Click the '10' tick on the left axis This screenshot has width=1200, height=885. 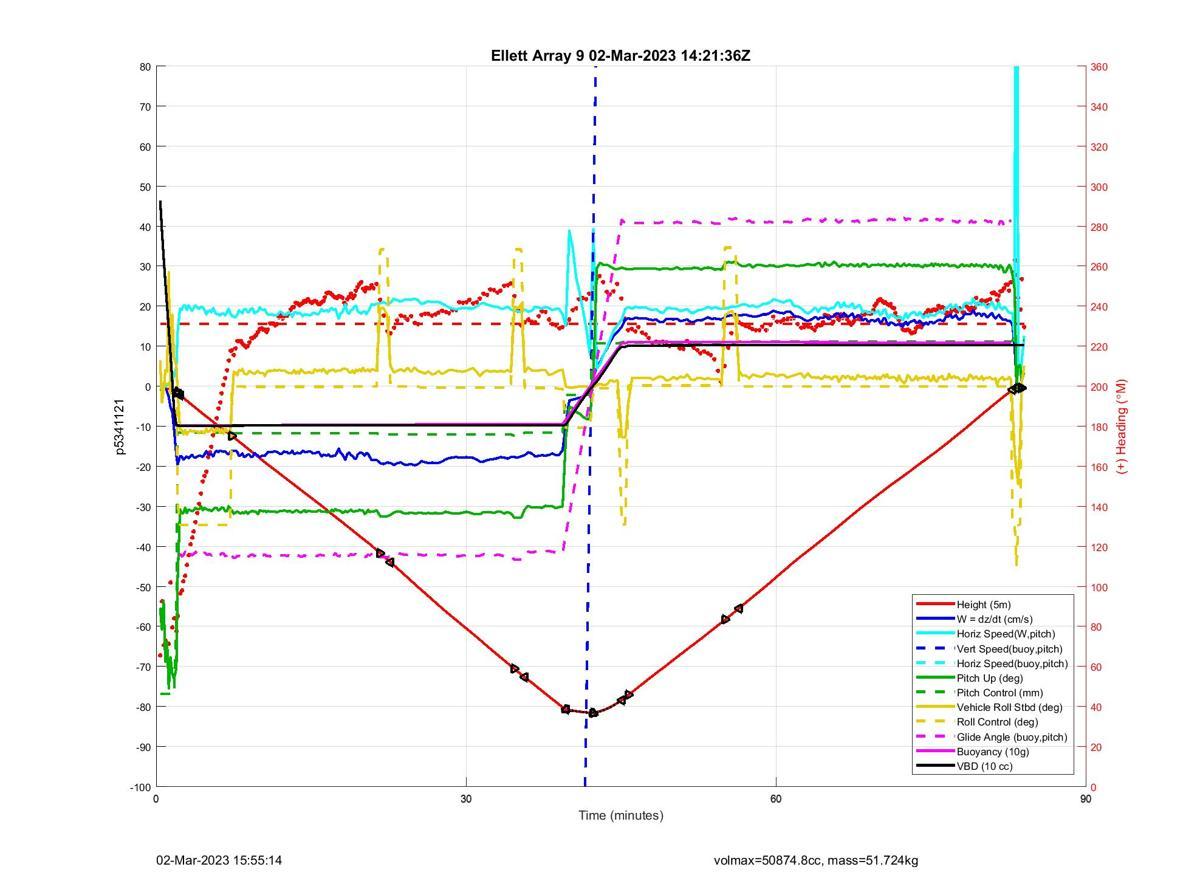(146, 347)
